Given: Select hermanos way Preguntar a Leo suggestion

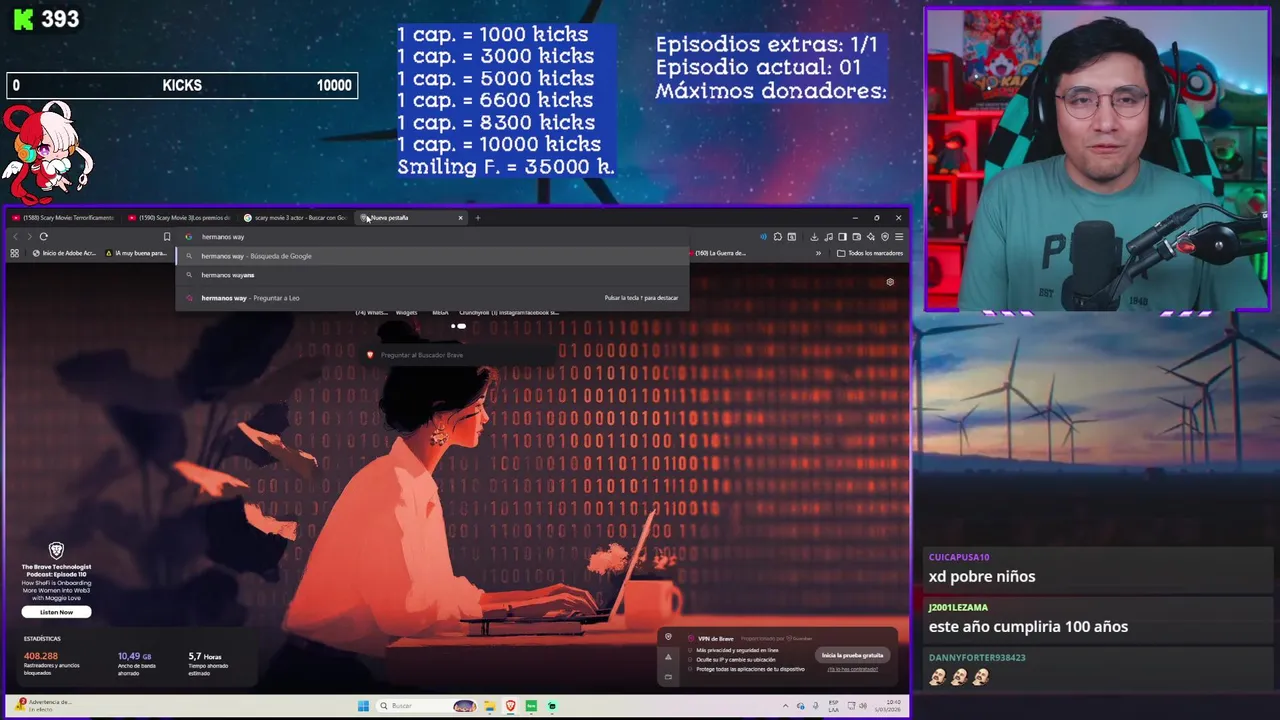Looking at the screenshot, I should (x=432, y=298).
